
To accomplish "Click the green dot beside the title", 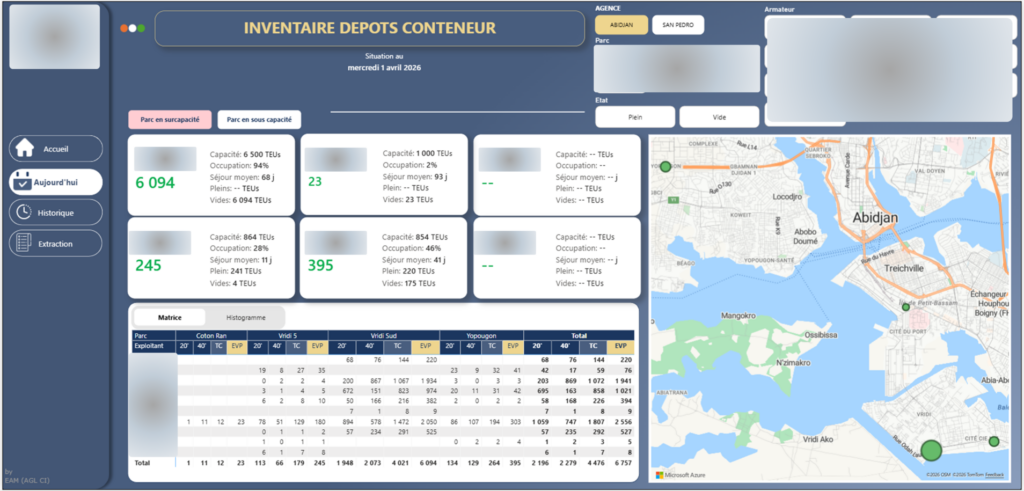I will 141,28.
